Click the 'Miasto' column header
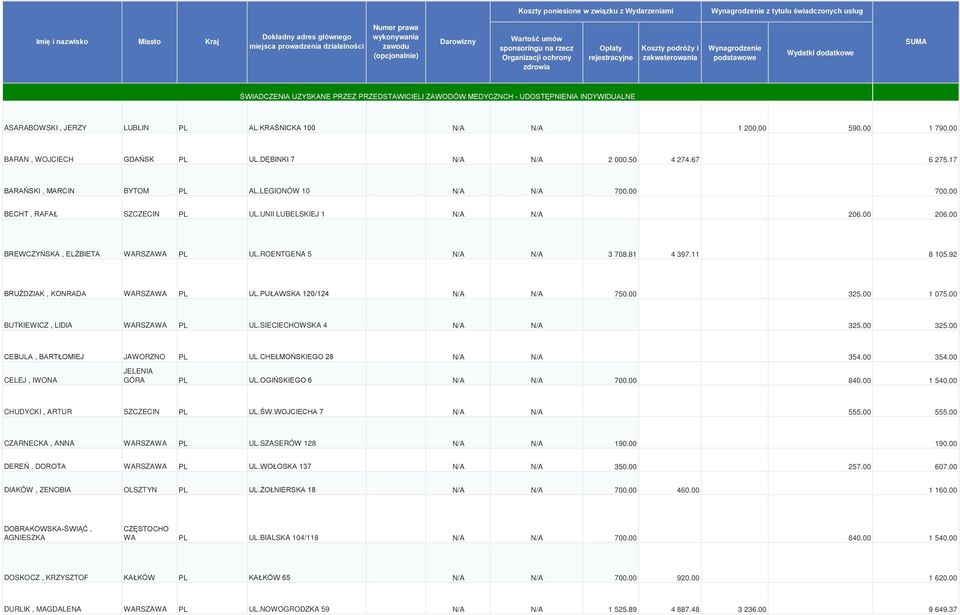The height and width of the screenshot is (615, 960). point(149,42)
